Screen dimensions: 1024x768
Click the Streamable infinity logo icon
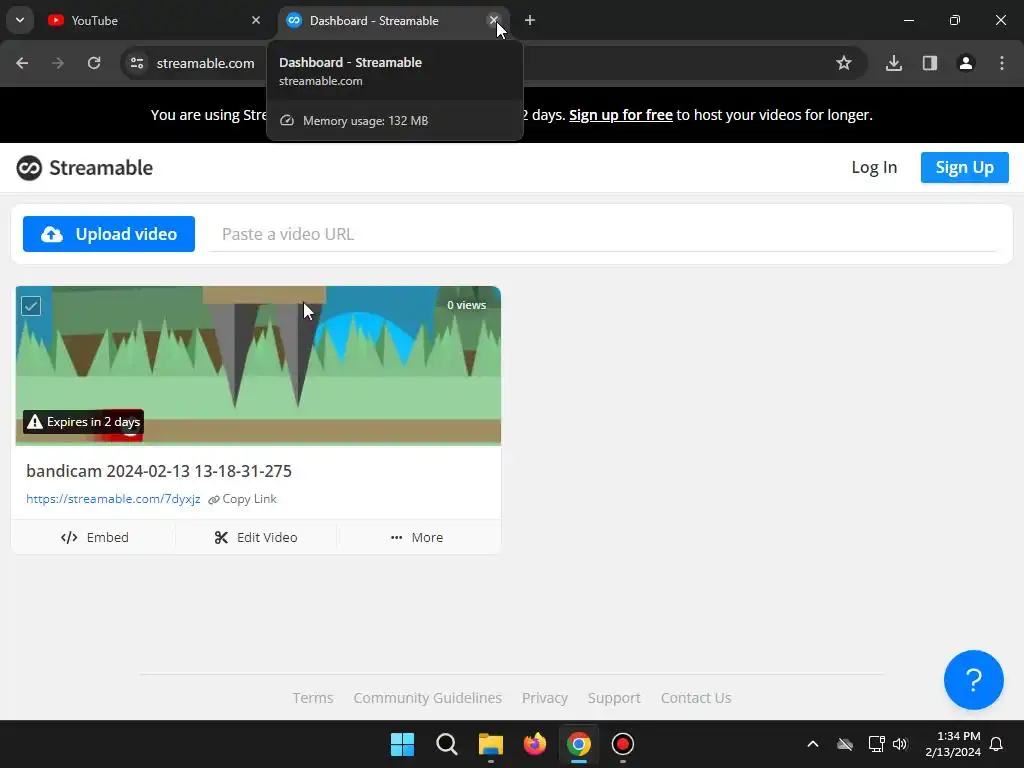click(29, 168)
